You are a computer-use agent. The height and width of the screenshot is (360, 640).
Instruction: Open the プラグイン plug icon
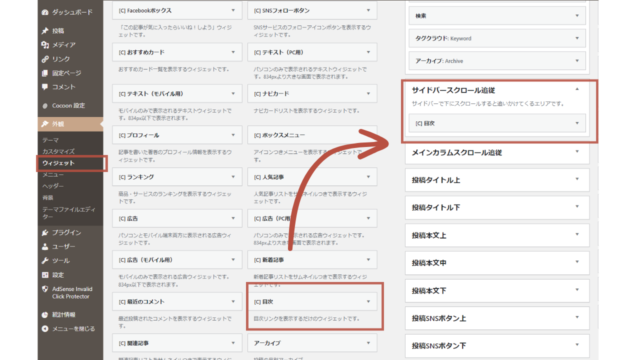click(45, 233)
